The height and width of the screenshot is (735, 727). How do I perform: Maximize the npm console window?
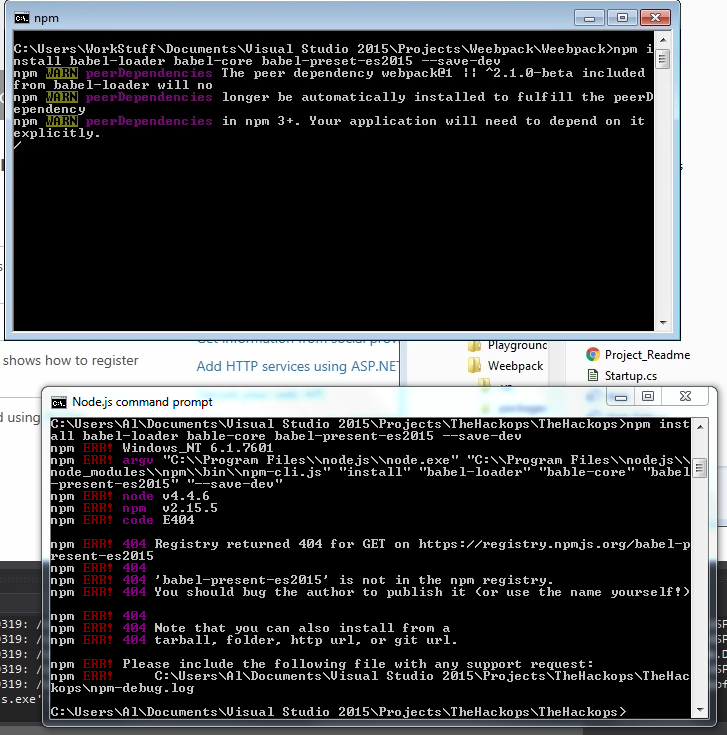click(x=622, y=18)
